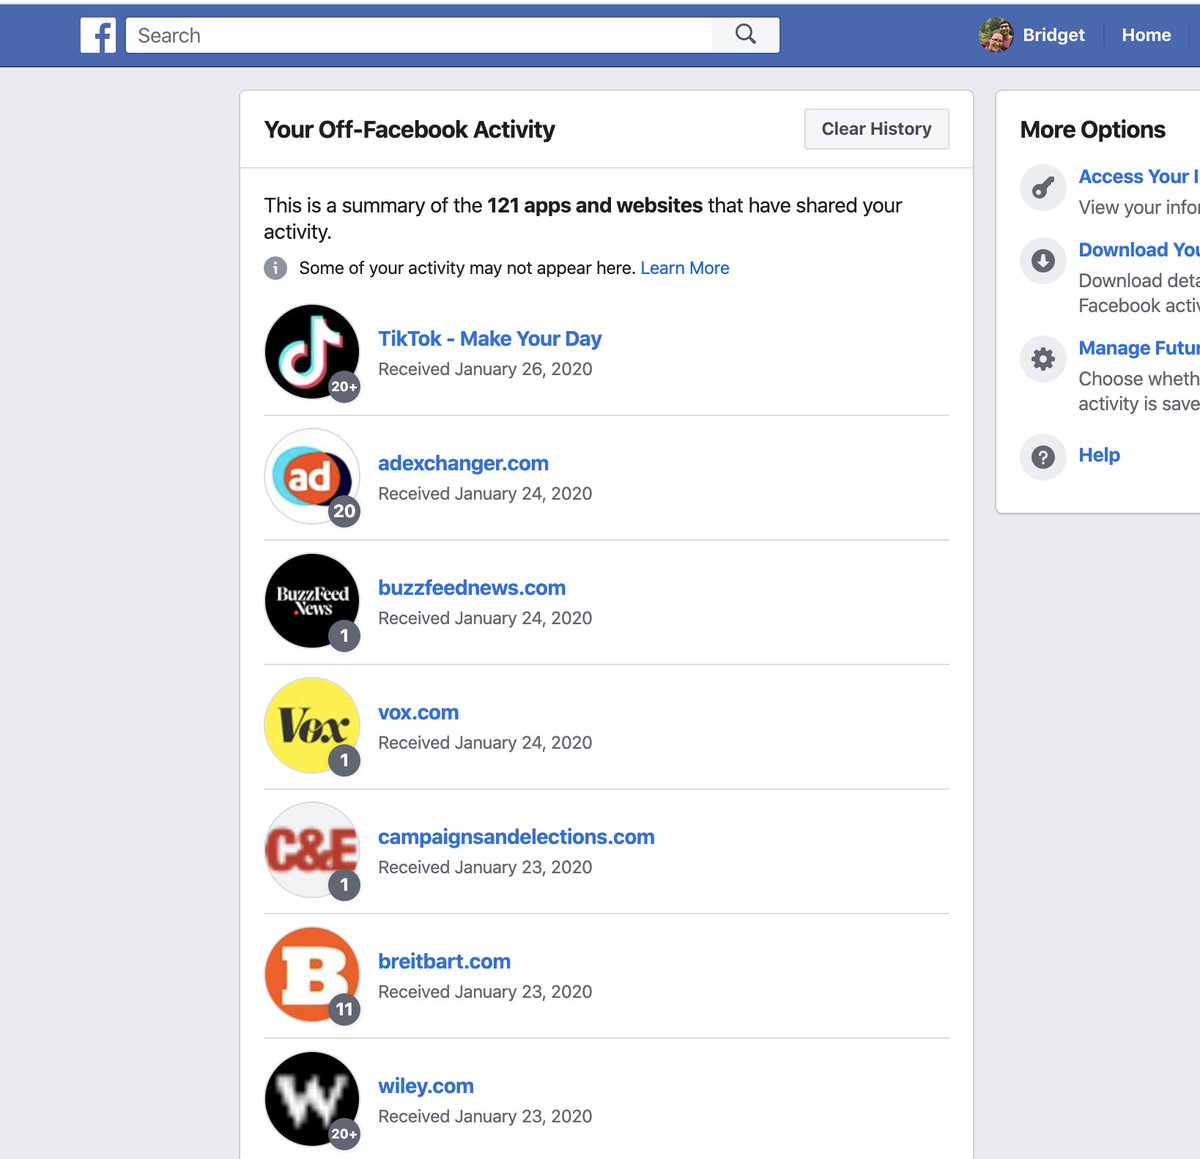This screenshot has width=1200, height=1159.
Task: Click the Breitbart orange B logo
Action: tap(312, 974)
